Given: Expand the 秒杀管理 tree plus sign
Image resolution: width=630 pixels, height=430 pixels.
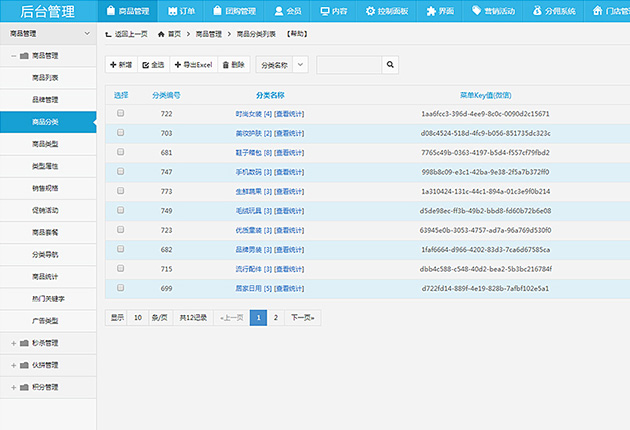Looking at the screenshot, I should click(x=14, y=344).
